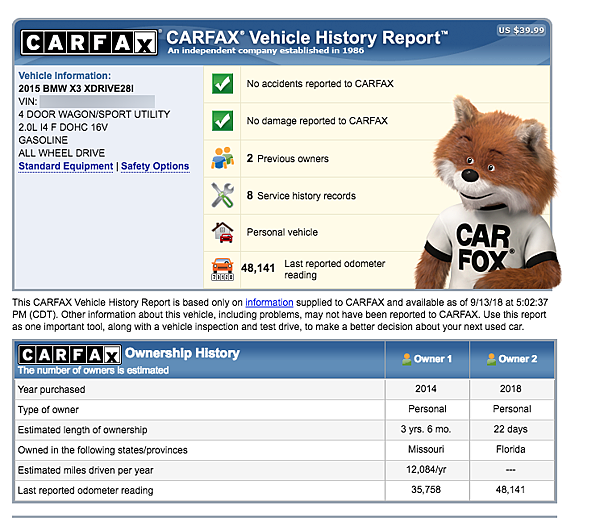Click the blurred VIN number field

pyautogui.click(x=97, y=101)
